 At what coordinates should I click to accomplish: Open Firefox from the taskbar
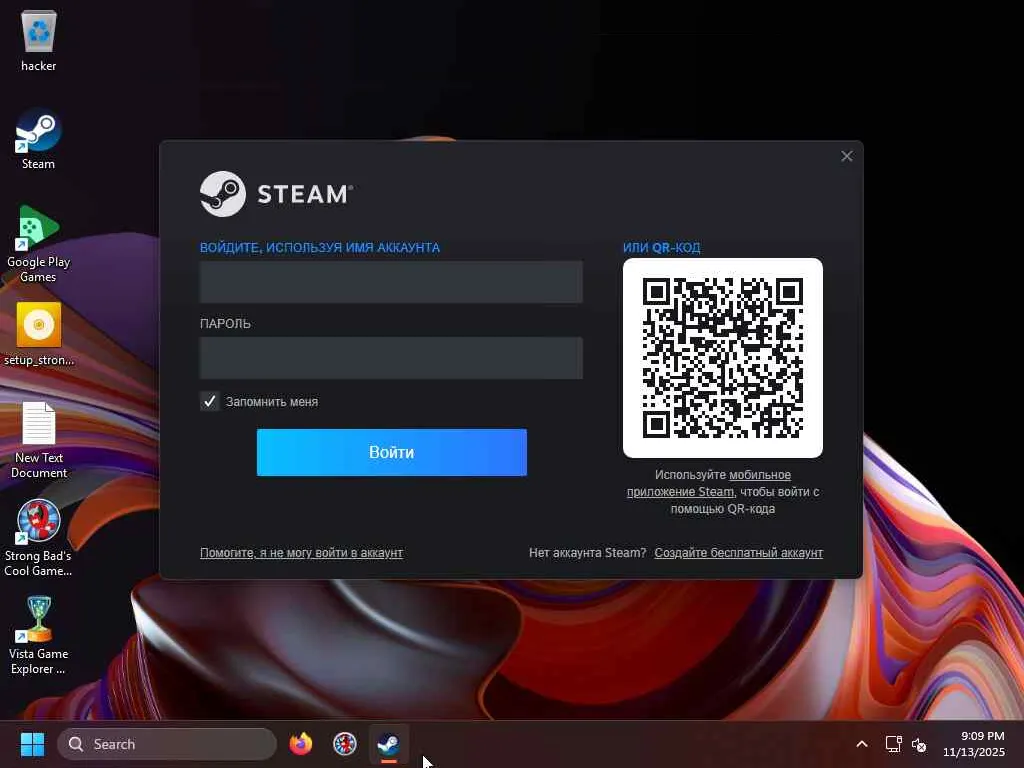(x=301, y=744)
